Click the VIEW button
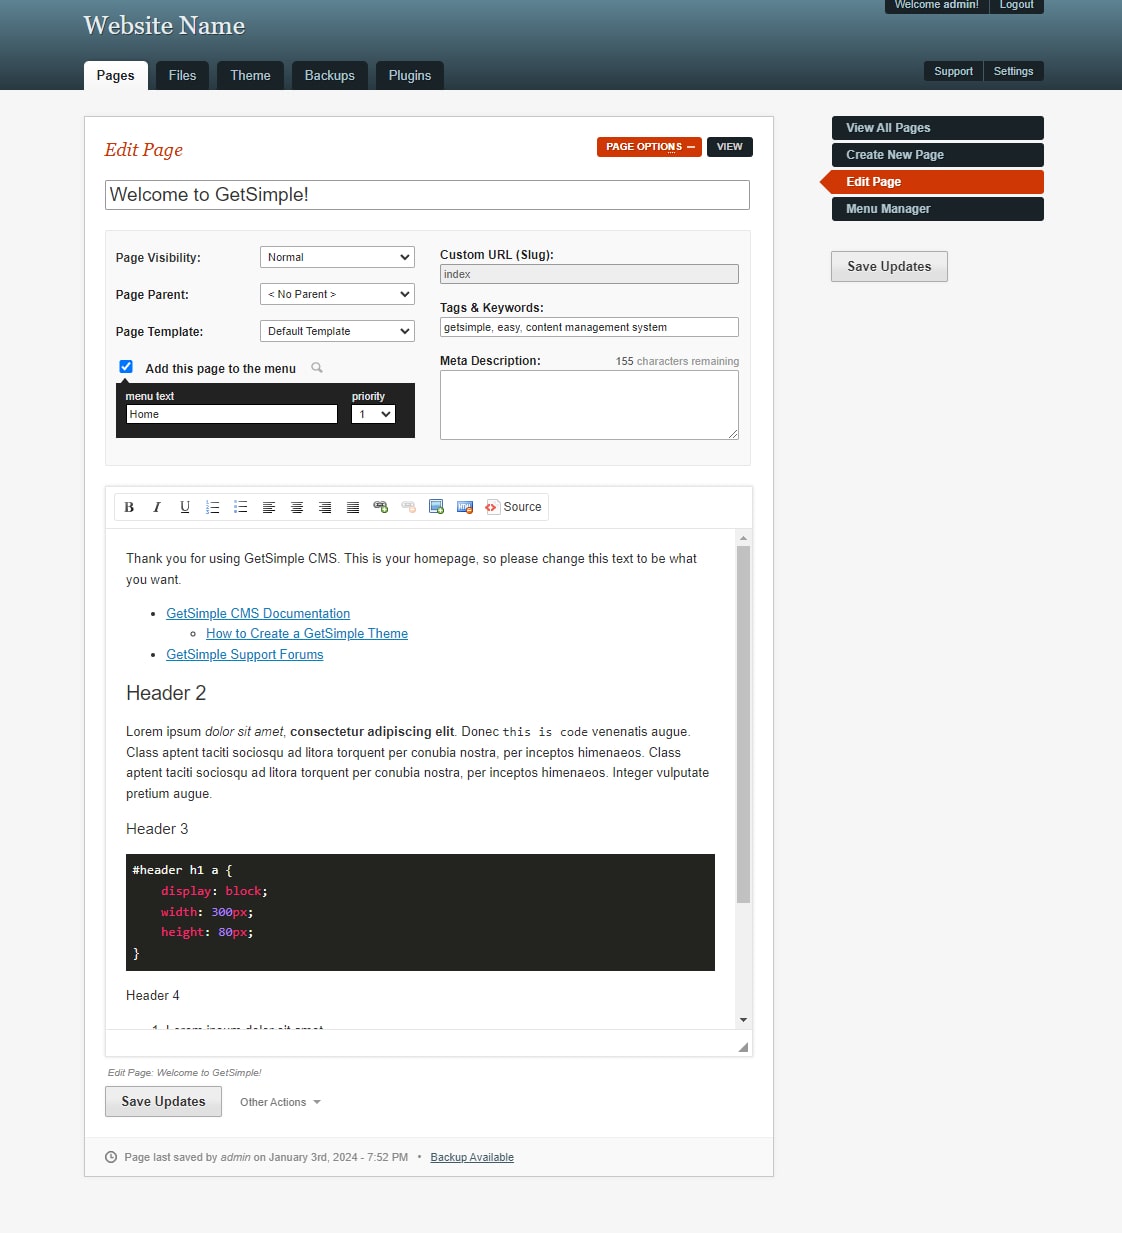1122x1233 pixels. 730,147
